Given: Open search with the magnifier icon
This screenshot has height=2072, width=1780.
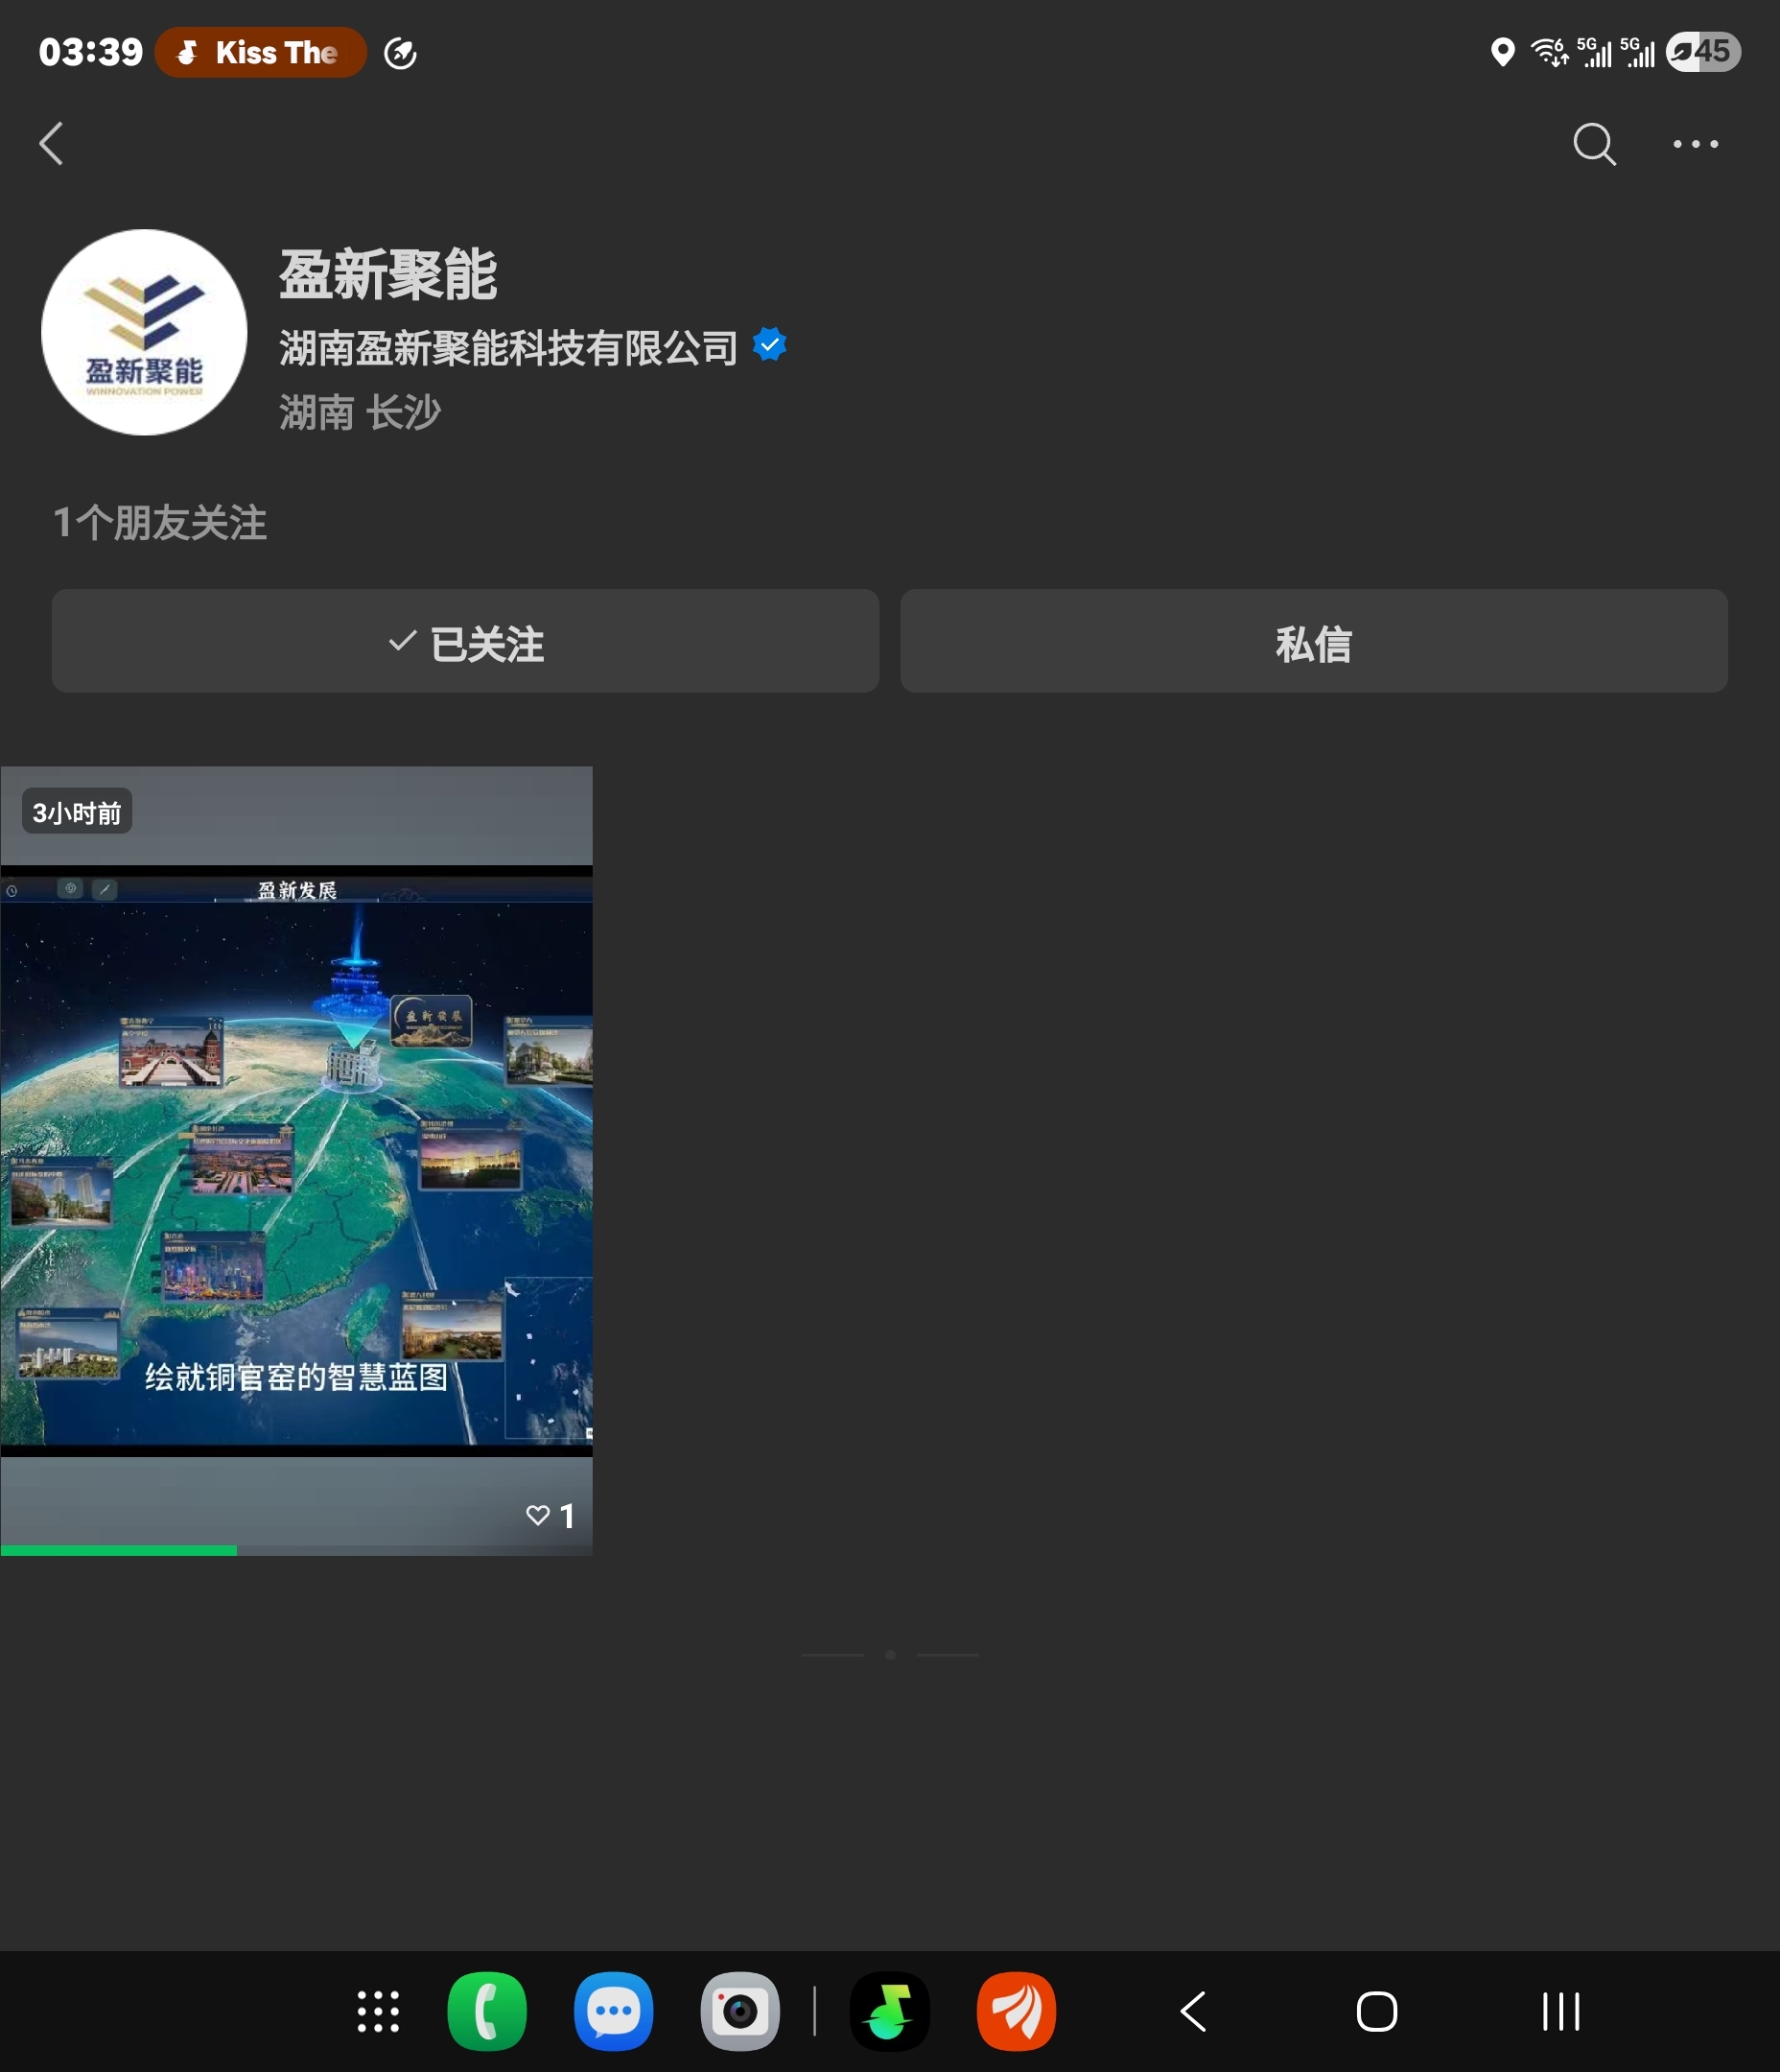Looking at the screenshot, I should click(1594, 144).
